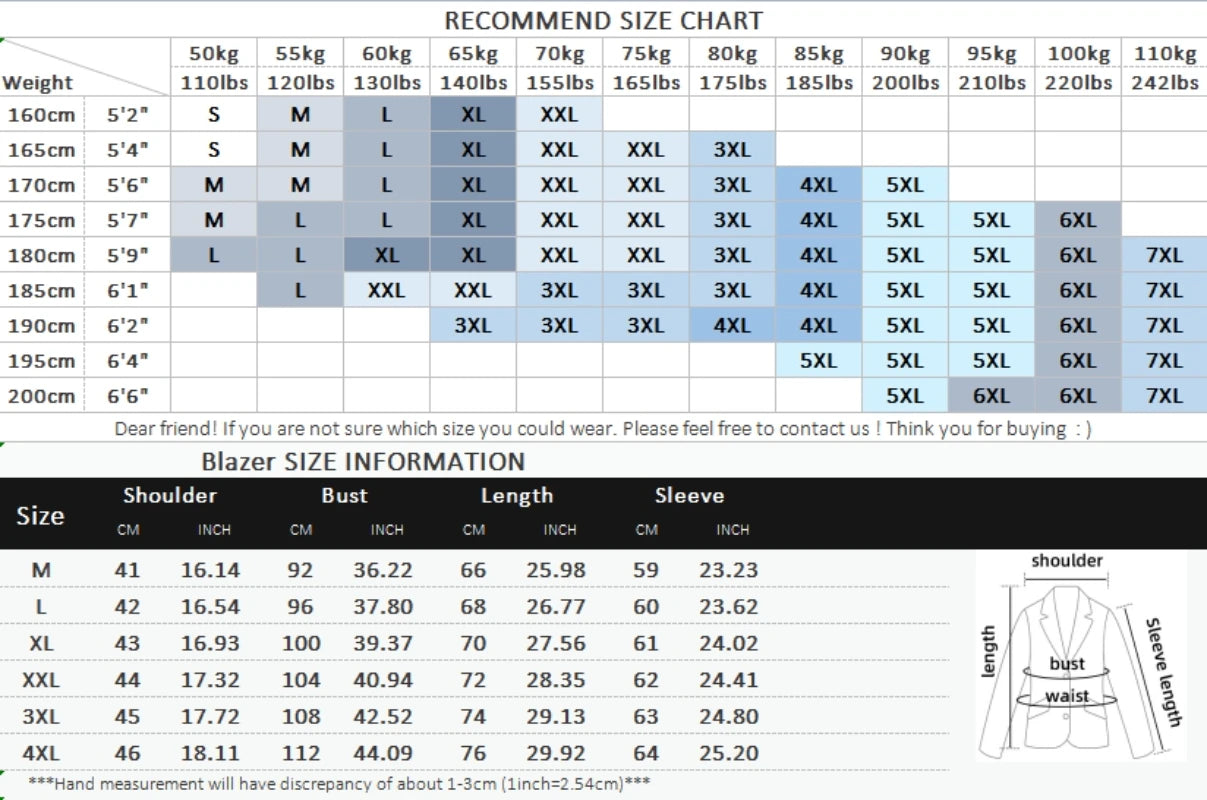Click the Sleeve header in the blazer table
Viewport: 1207px width, 800px height.
pyautogui.click(x=689, y=496)
